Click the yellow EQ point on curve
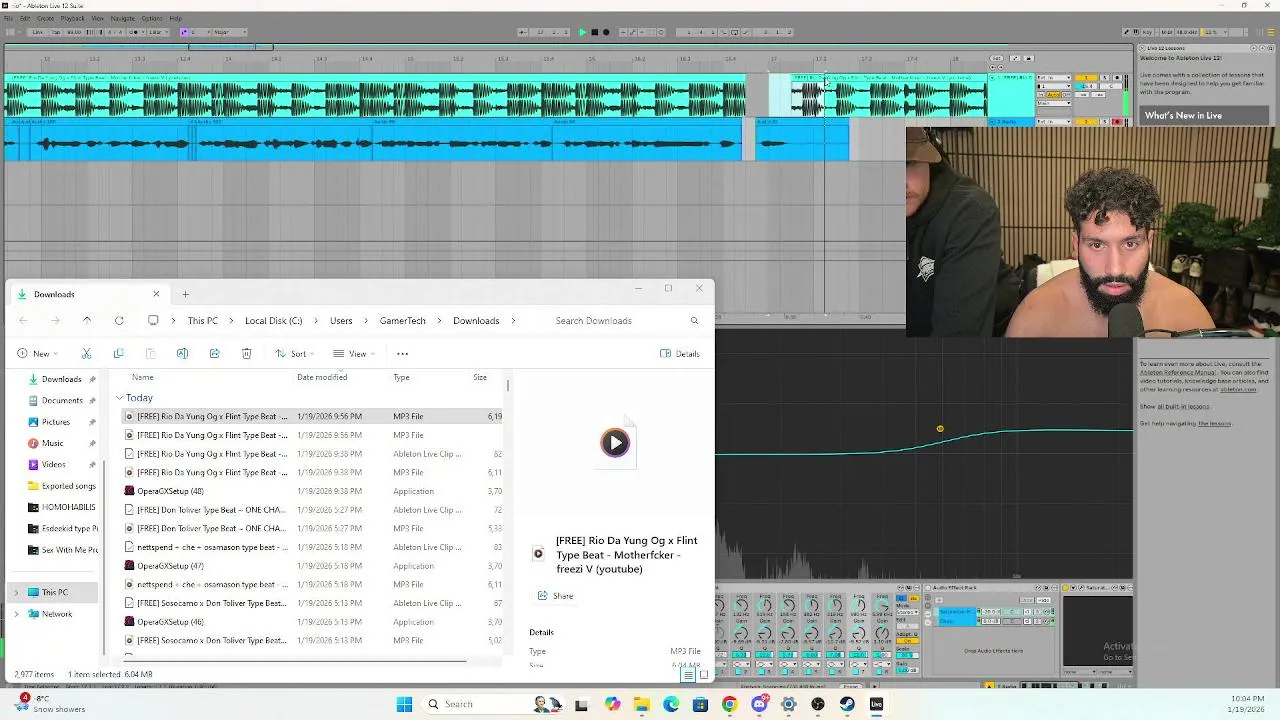This screenshot has height=720, width=1280. coord(940,429)
